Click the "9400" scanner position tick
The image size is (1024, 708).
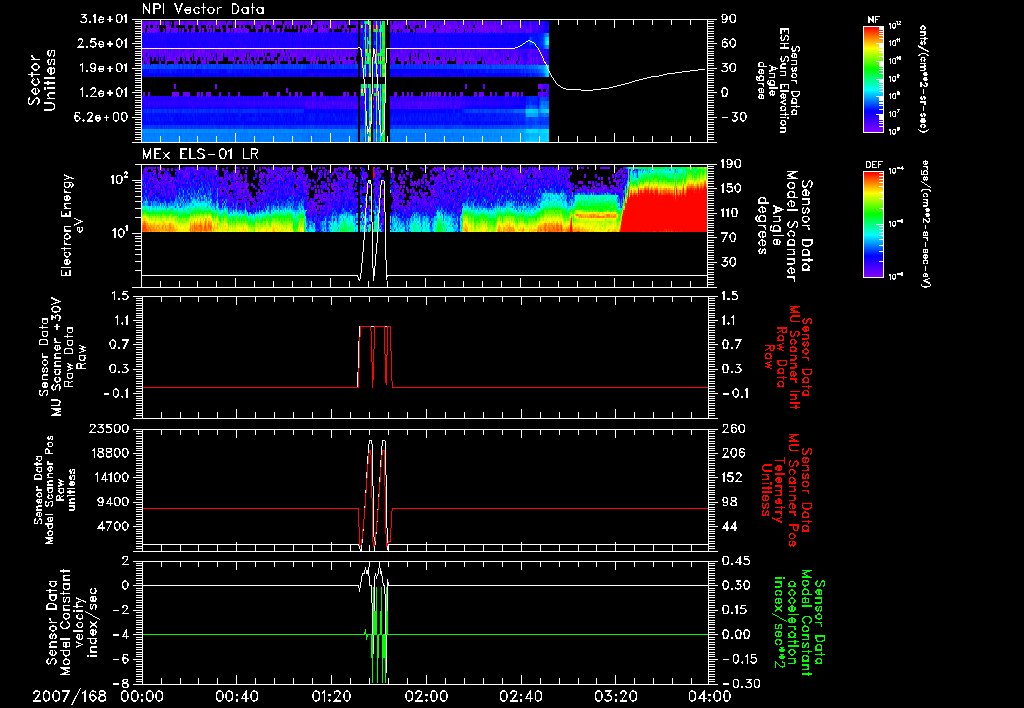[x=114, y=502]
